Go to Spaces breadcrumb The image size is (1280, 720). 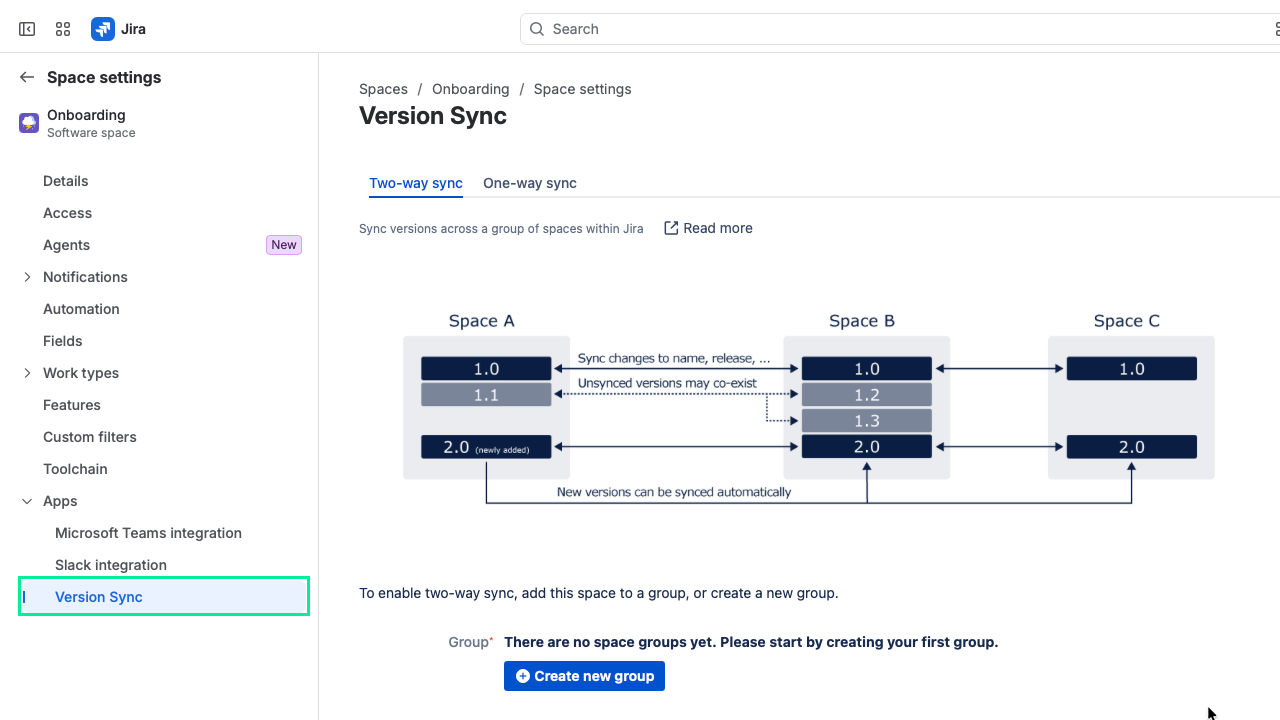(383, 89)
